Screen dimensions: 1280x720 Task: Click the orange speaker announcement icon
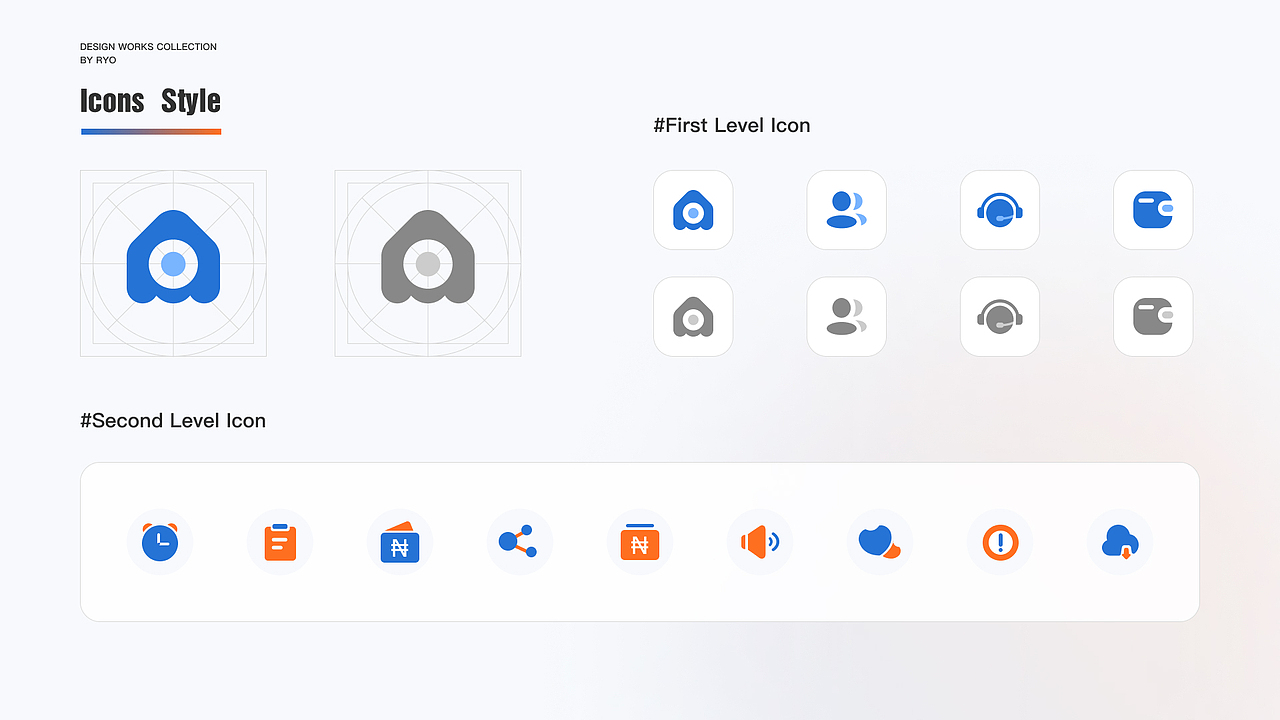coord(760,542)
